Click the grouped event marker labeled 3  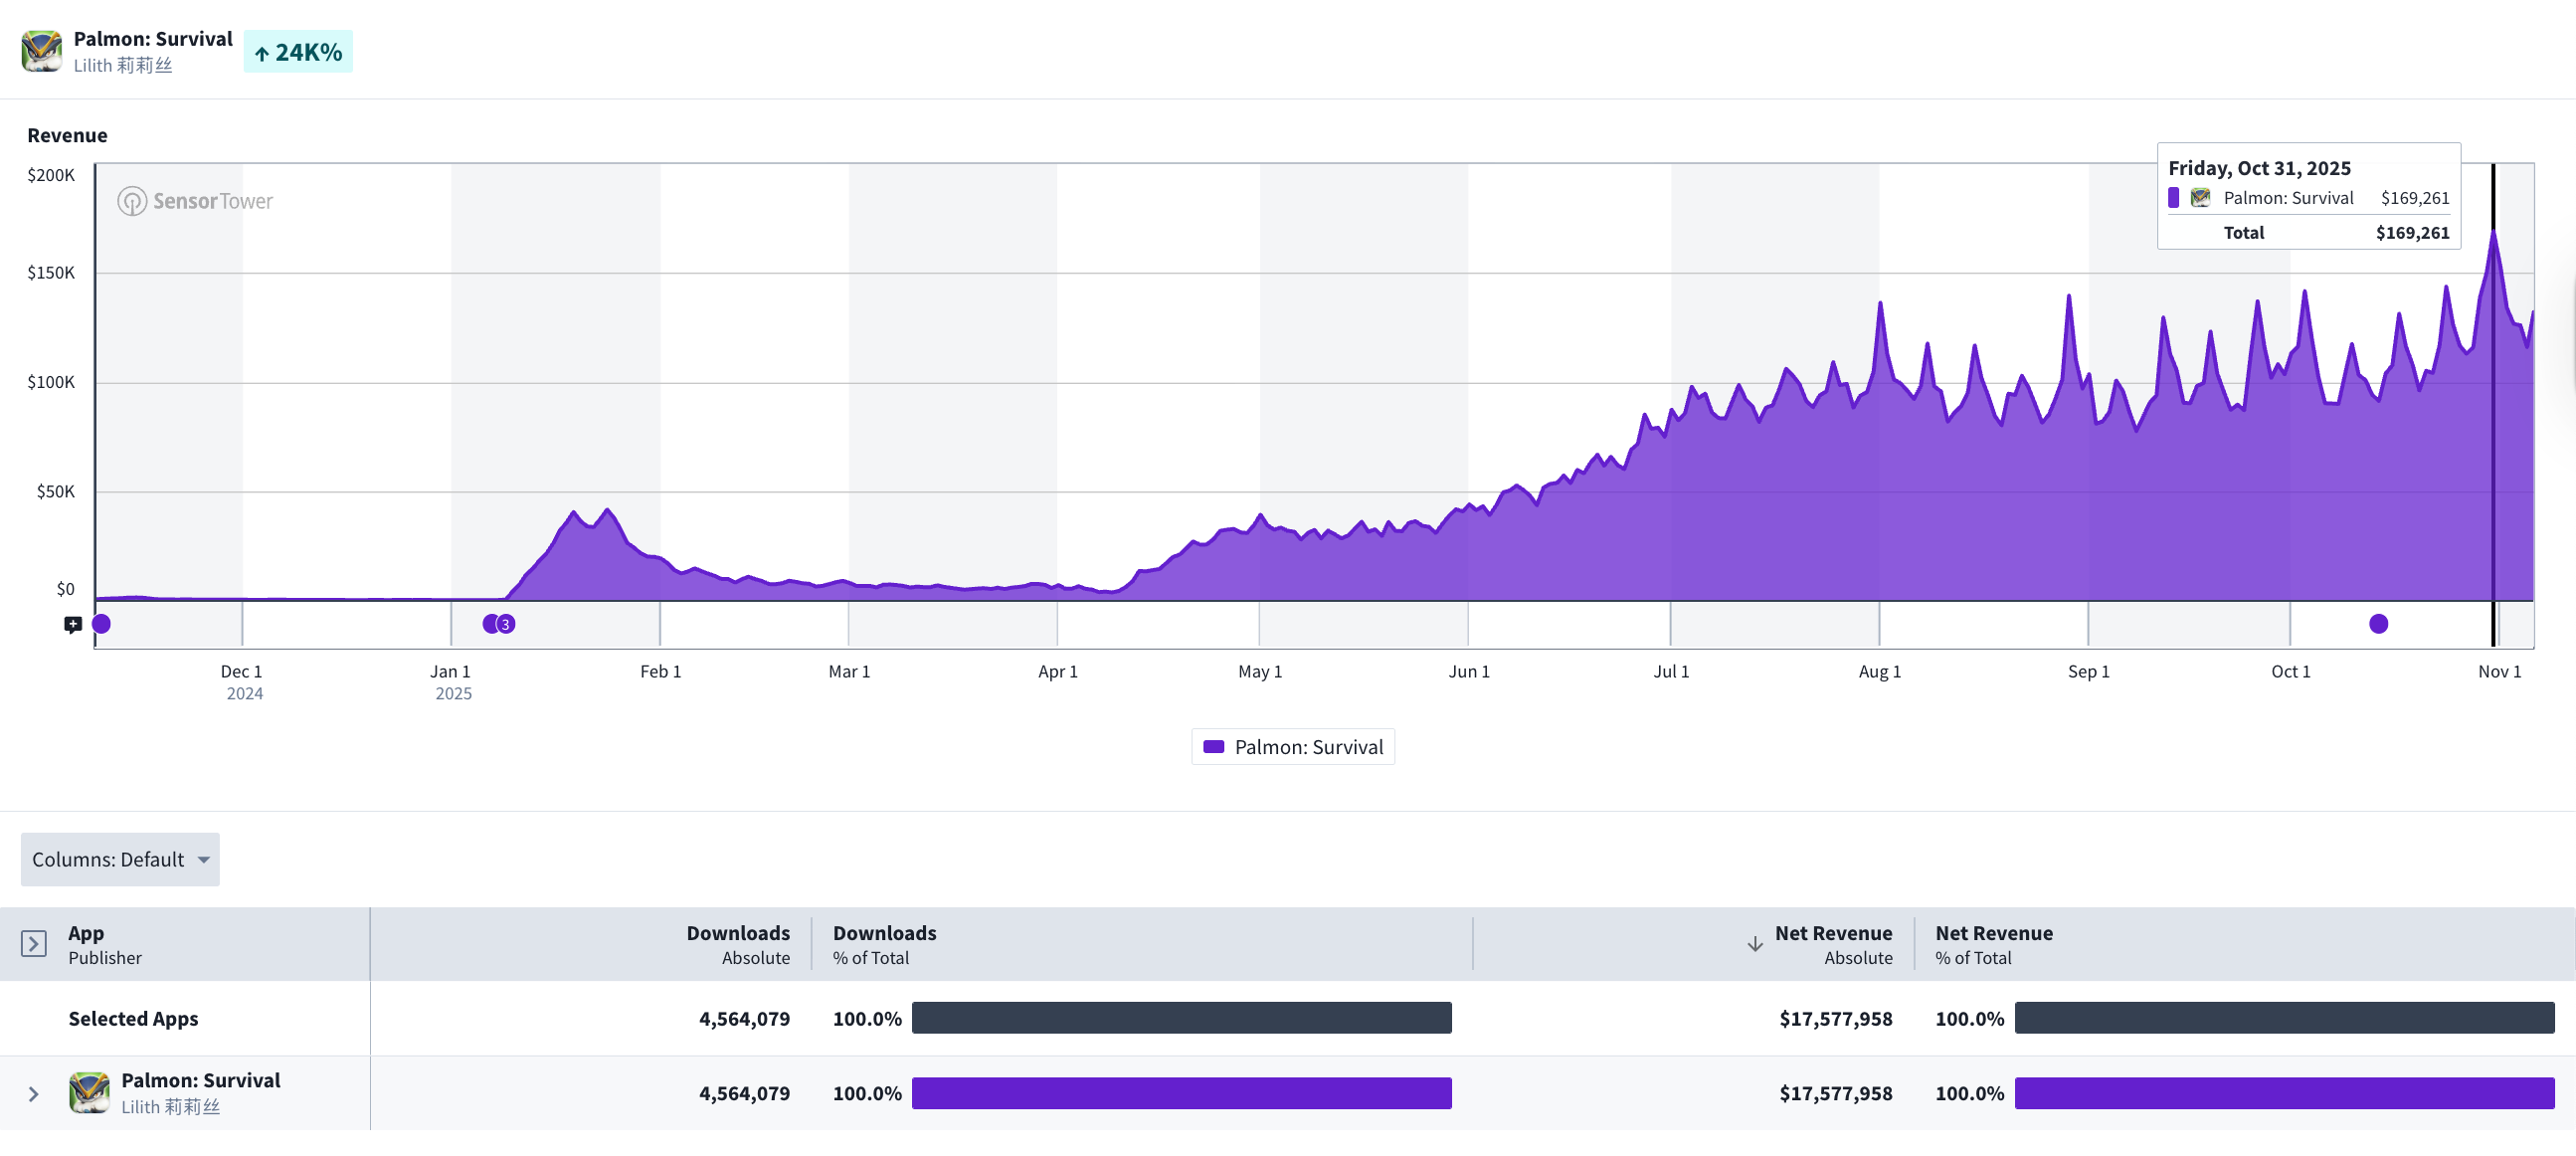505,625
